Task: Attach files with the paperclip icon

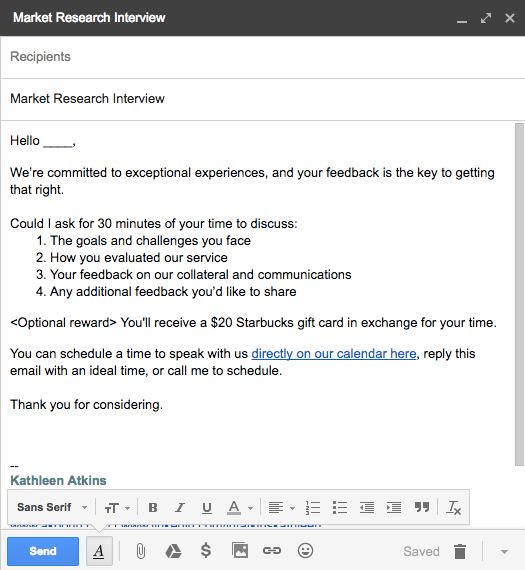Action: coord(141,551)
